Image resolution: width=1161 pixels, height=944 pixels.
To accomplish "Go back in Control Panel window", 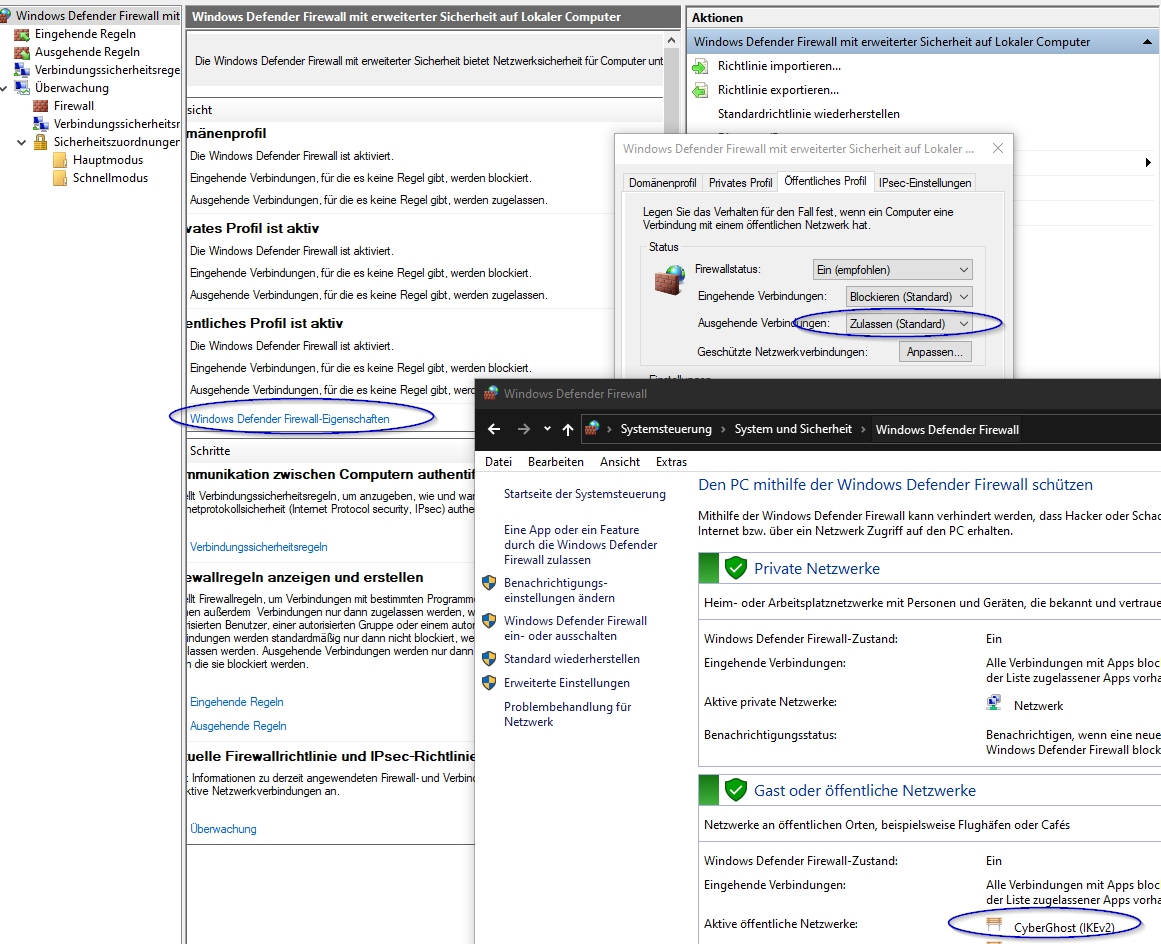I will point(494,429).
